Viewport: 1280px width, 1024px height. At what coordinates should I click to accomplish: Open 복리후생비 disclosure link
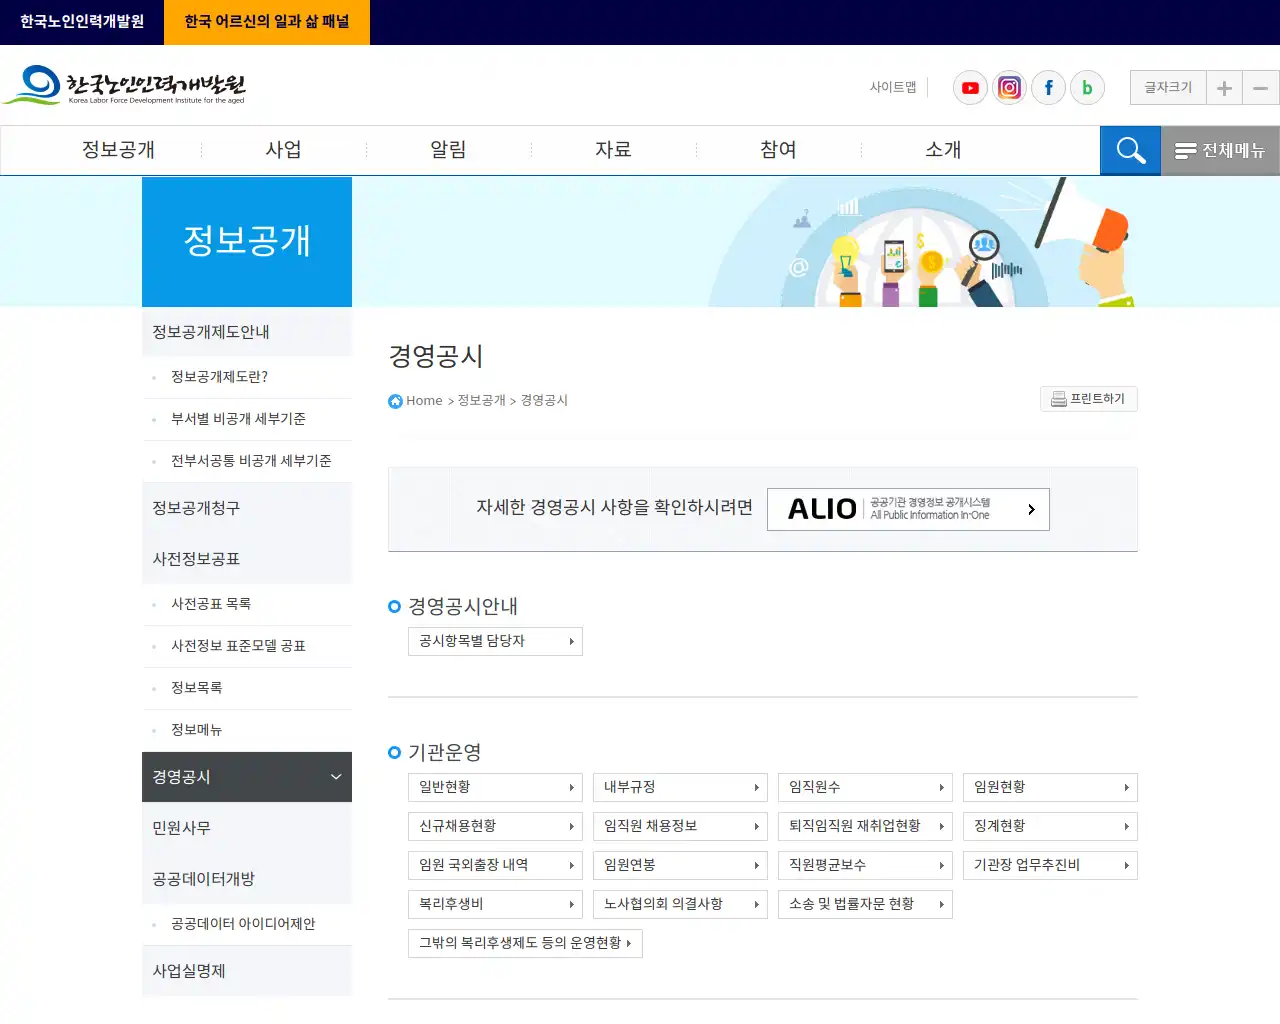pyautogui.click(x=495, y=904)
